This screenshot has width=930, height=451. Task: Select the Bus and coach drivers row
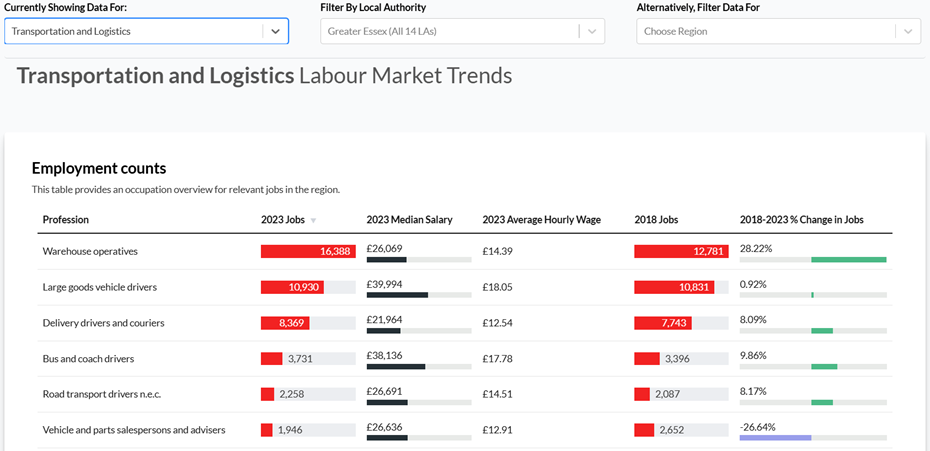click(88, 358)
